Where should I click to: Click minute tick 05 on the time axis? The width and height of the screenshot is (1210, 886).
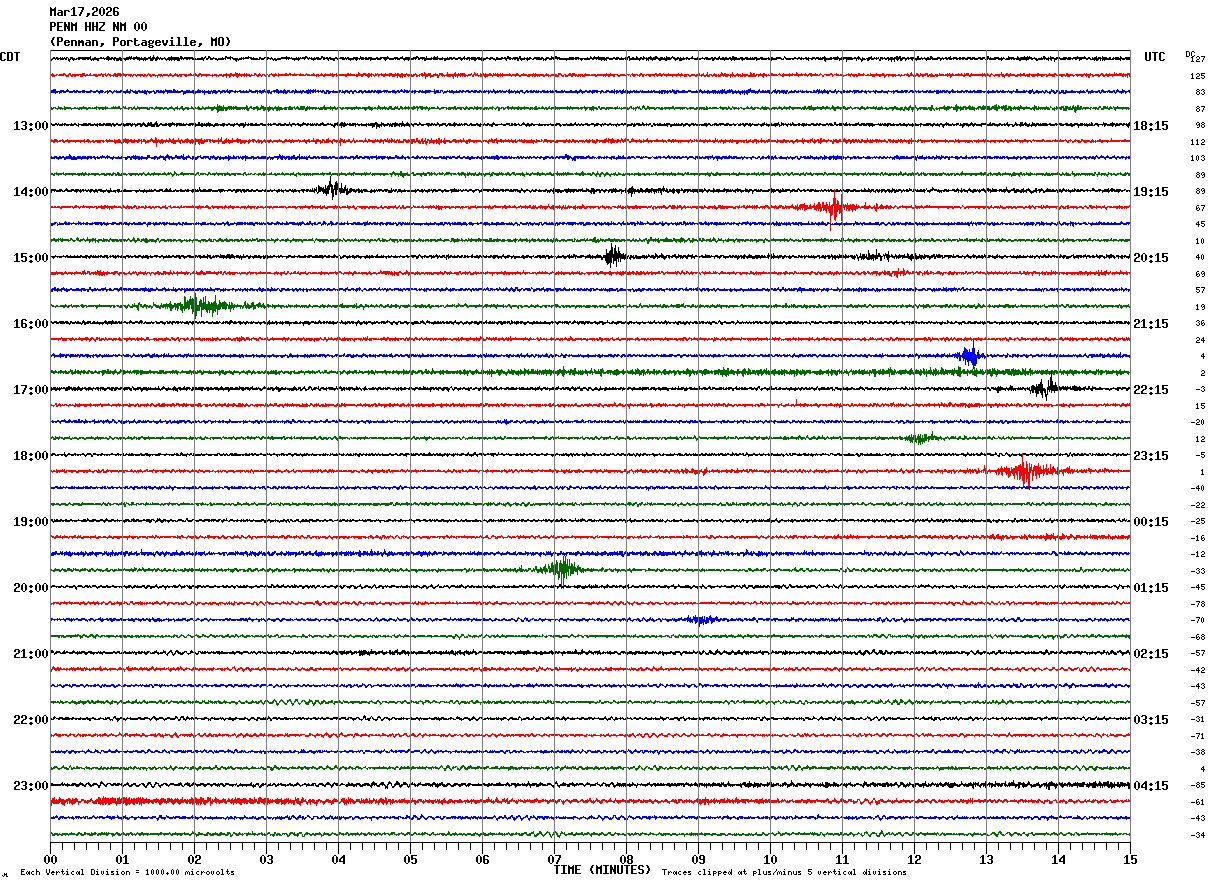point(410,859)
